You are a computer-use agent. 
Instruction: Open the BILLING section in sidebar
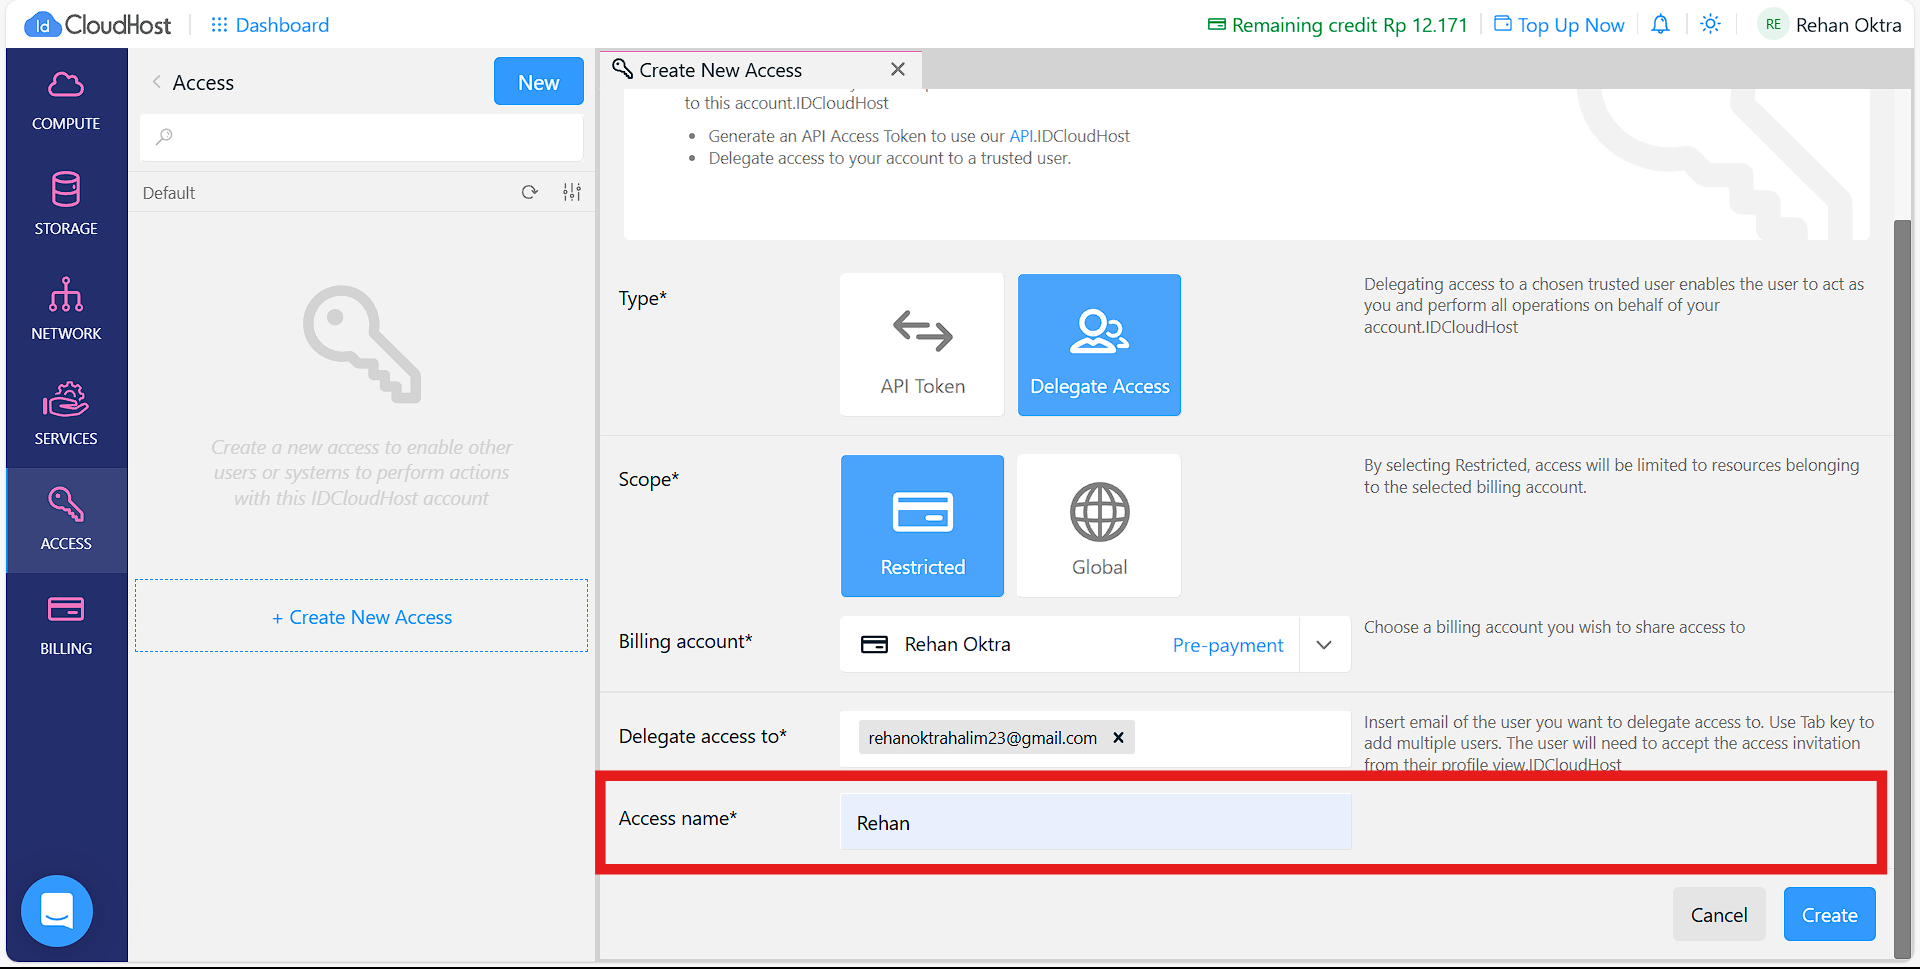click(65, 624)
